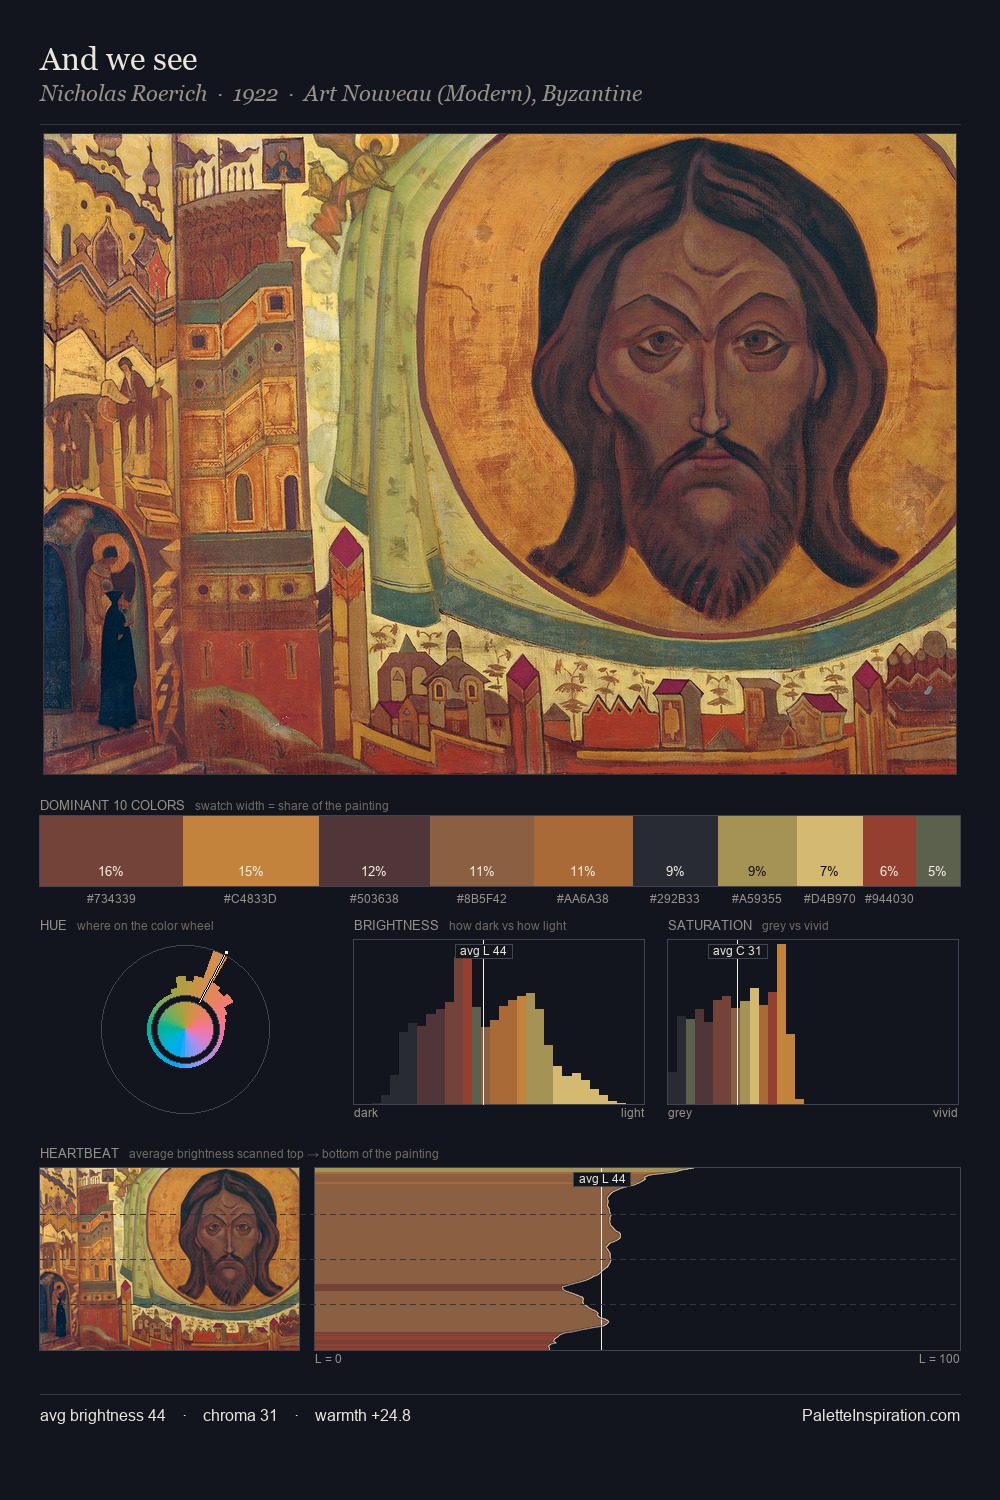The width and height of the screenshot is (1000, 1500).
Task: Click the hex label #AA6A38
Action: [x=583, y=898]
